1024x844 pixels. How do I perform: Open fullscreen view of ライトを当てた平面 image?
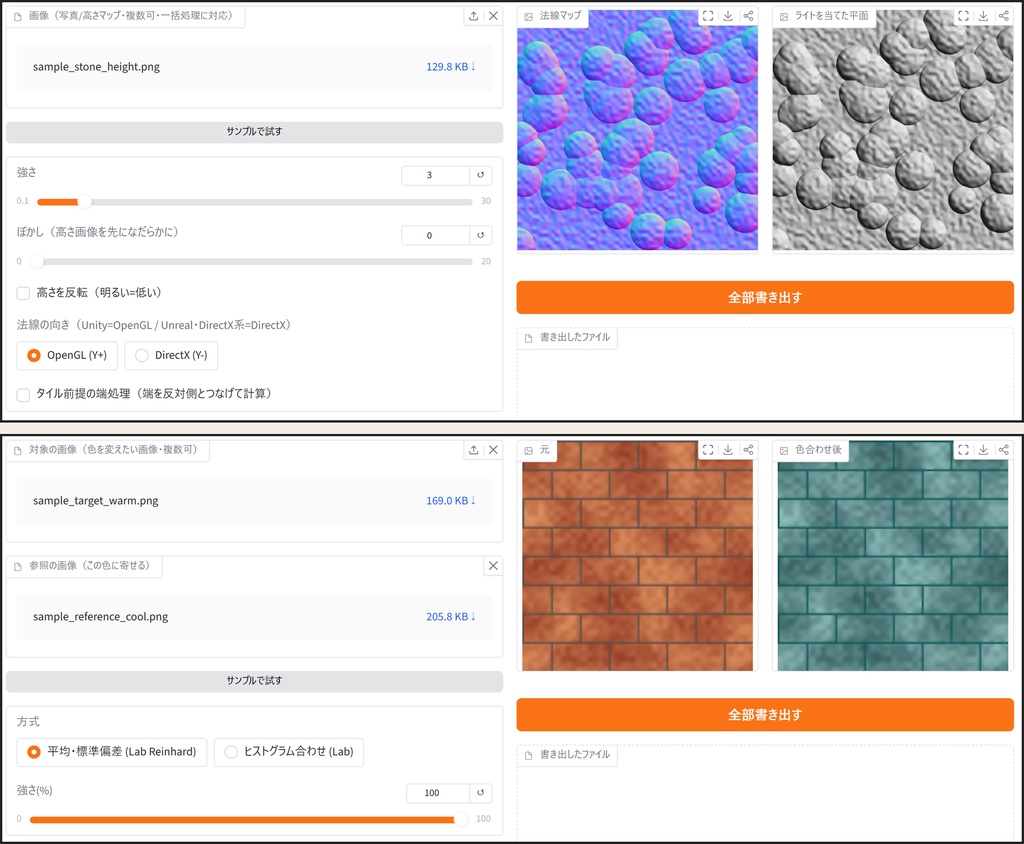tap(963, 16)
